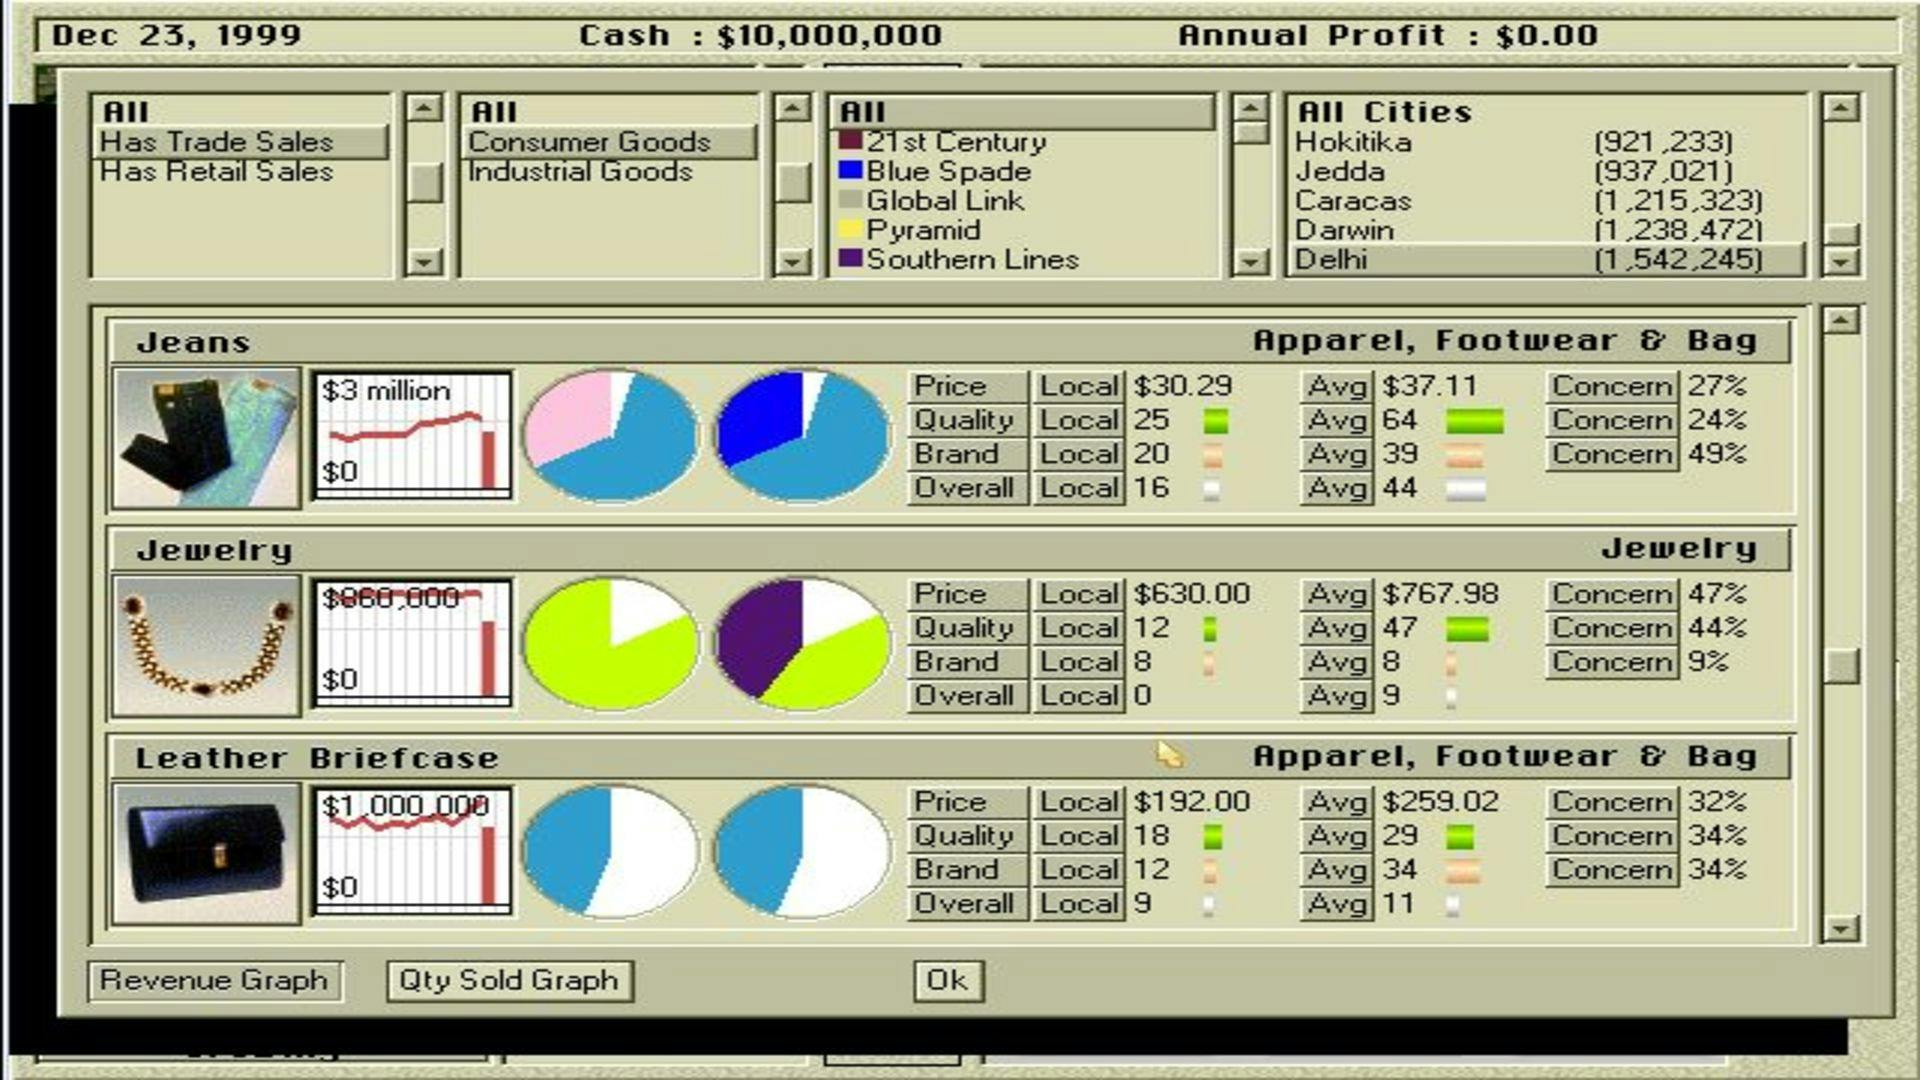Select Caracas in the cities list

(x=1352, y=201)
